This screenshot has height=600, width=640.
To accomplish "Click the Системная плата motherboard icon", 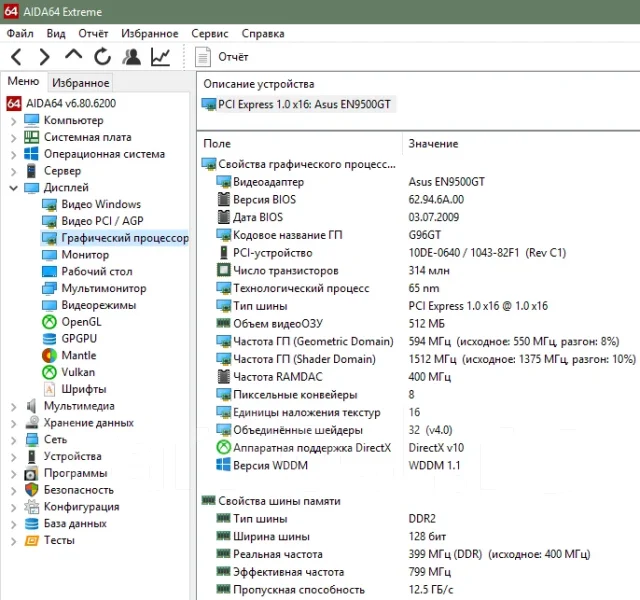I will coord(31,137).
